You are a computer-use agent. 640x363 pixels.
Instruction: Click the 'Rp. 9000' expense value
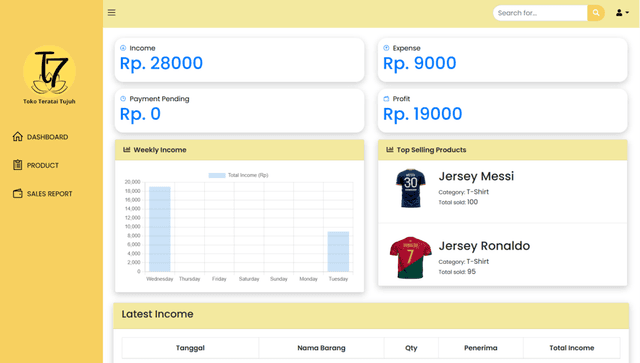point(420,63)
